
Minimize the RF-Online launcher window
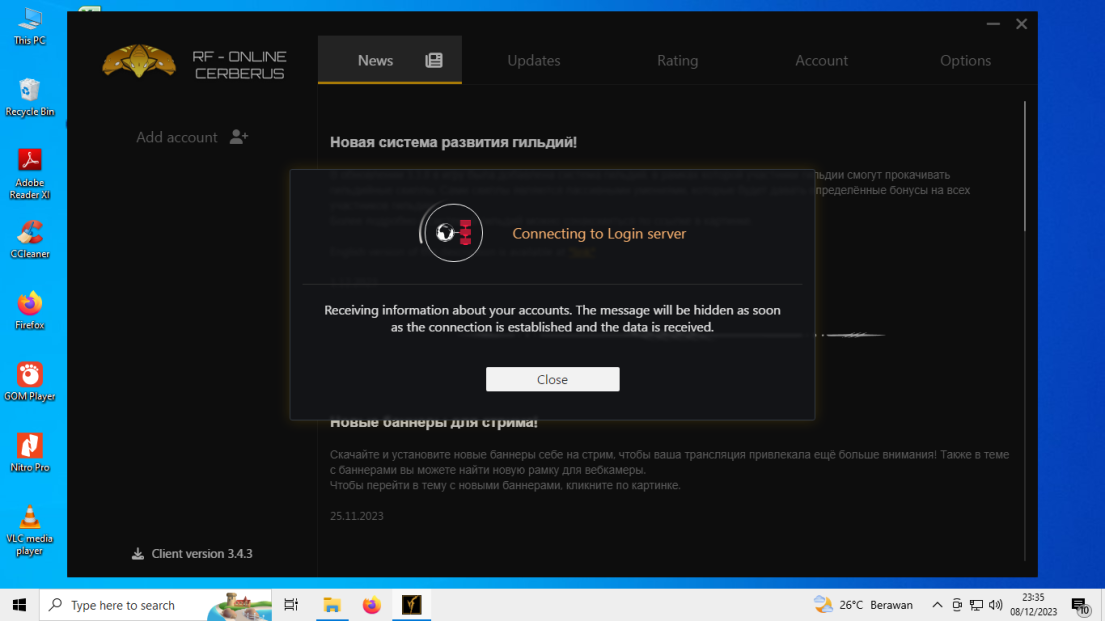(x=993, y=24)
